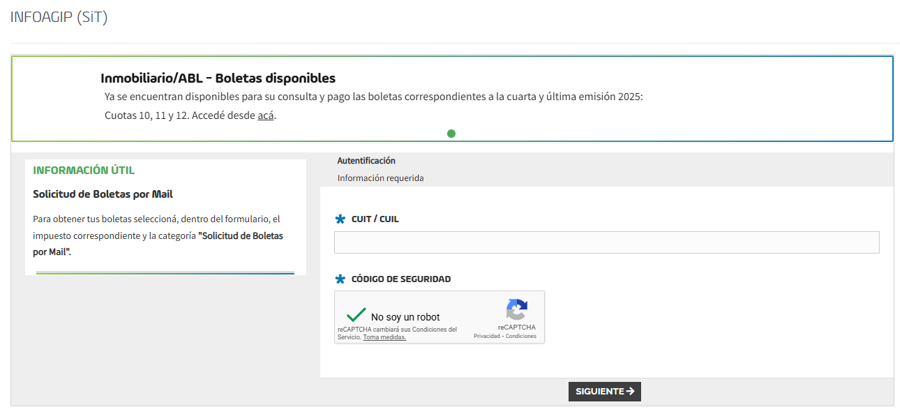Click the INFORMACIÓN ÚTIL panel heading
The width and height of the screenshot is (900, 410).
[x=84, y=170]
